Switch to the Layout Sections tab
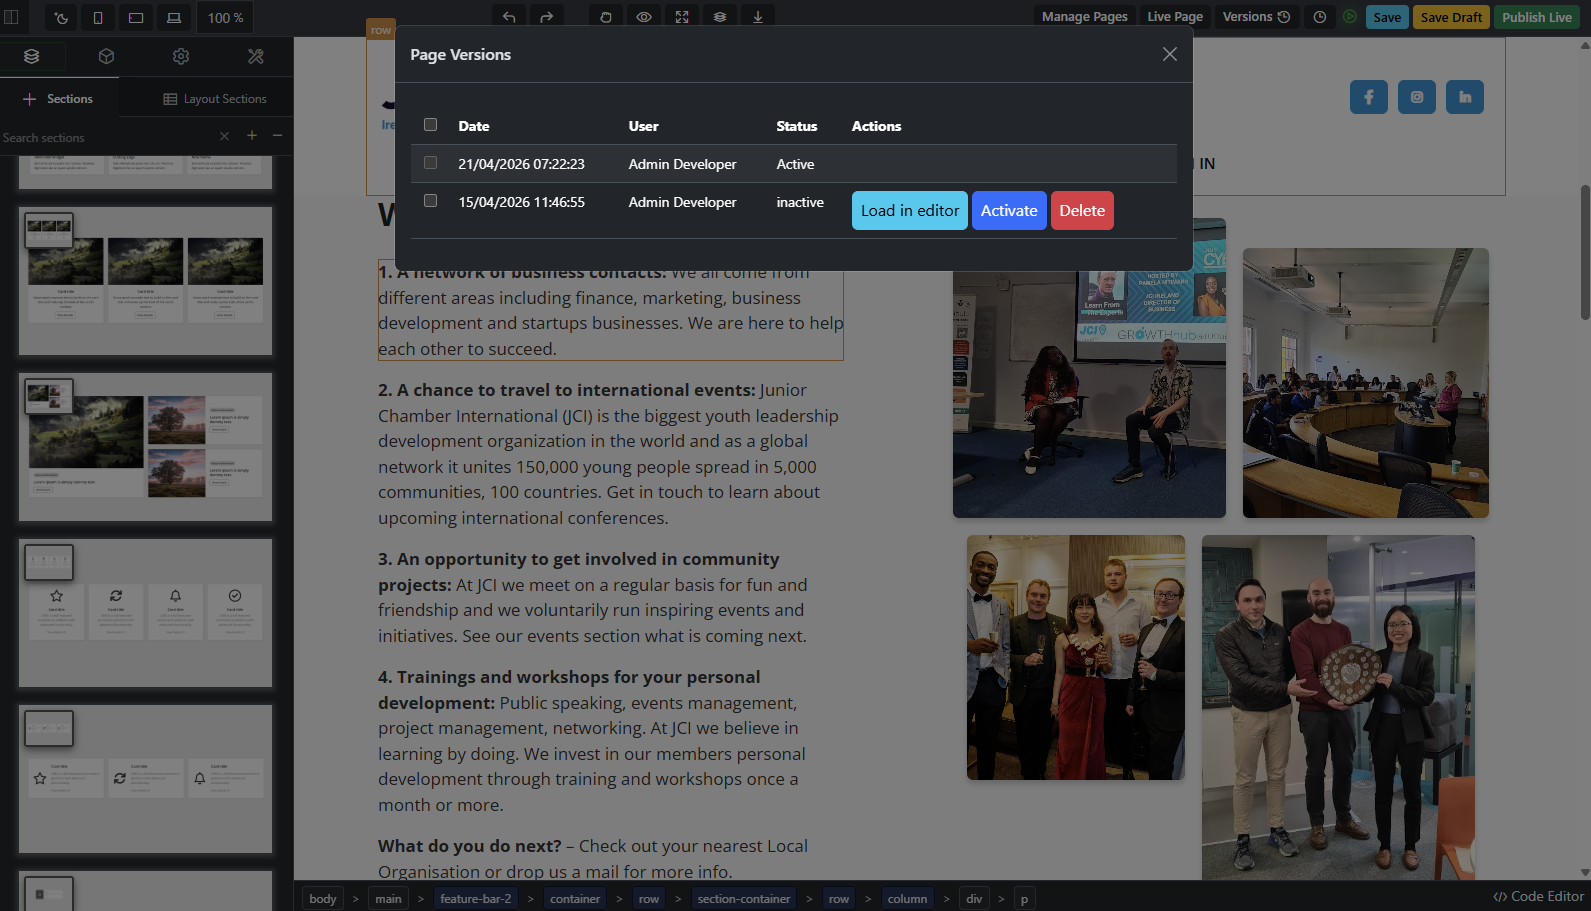Viewport: 1591px width, 911px height. tap(215, 99)
